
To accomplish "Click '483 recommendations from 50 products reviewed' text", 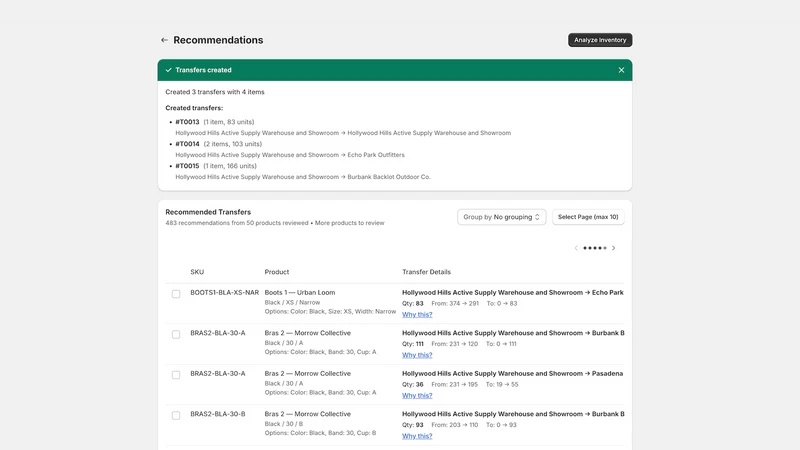I will 237,223.
